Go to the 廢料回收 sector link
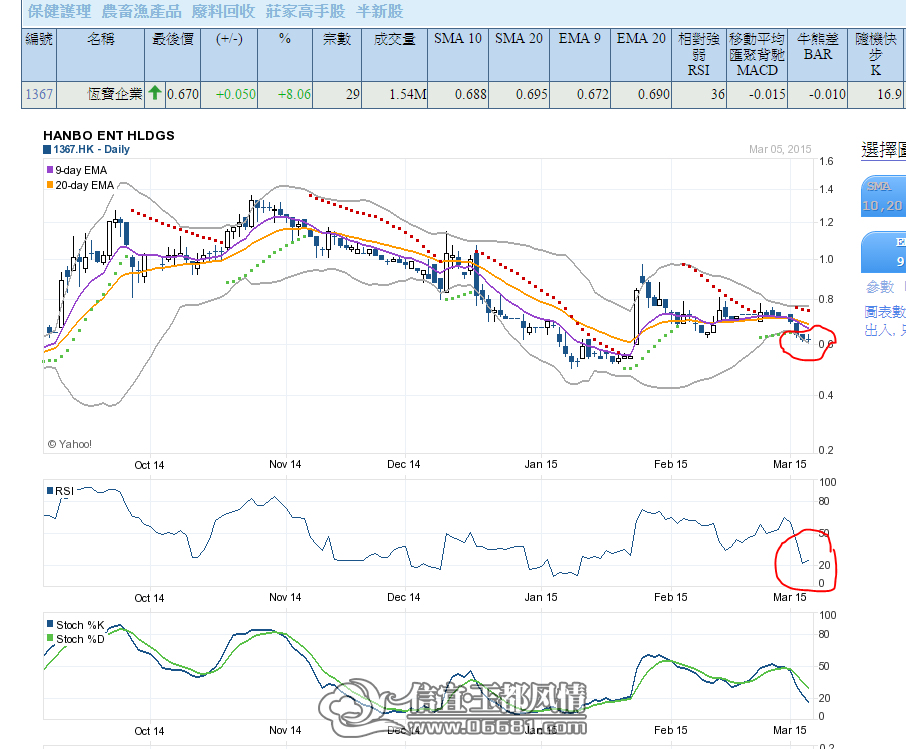The width and height of the screenshot is (906, 749). [x=223, y=11]
